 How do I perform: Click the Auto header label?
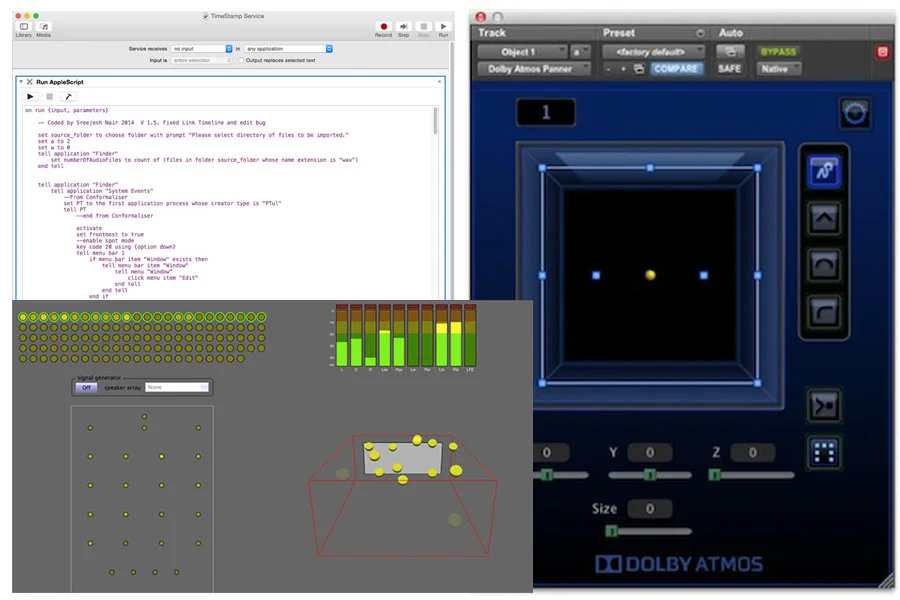pos(731,33)
